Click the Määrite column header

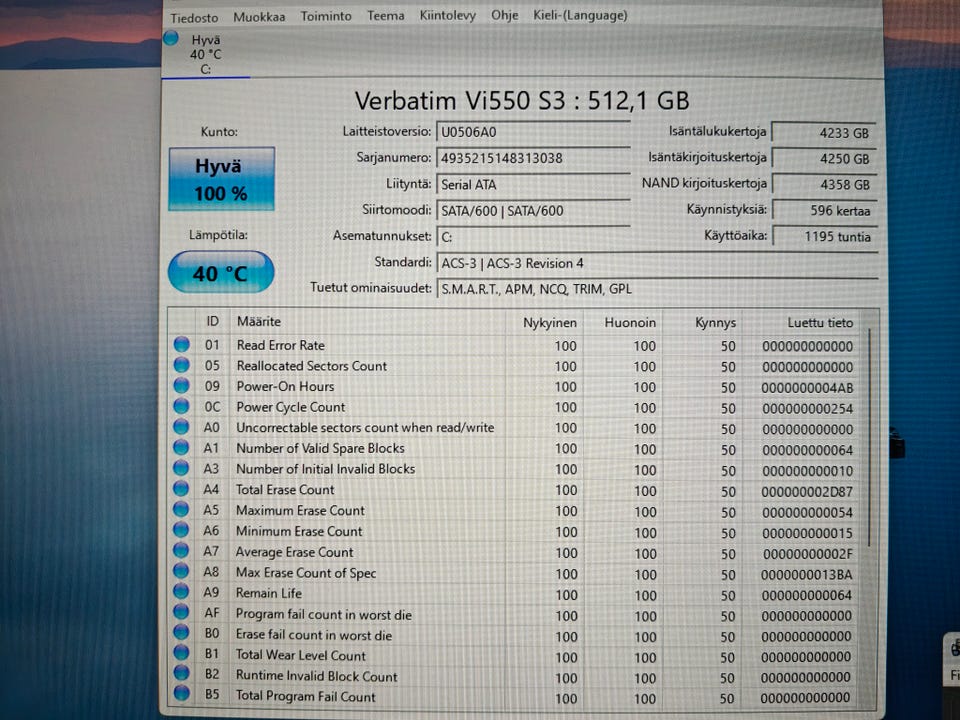pos(258,321)
